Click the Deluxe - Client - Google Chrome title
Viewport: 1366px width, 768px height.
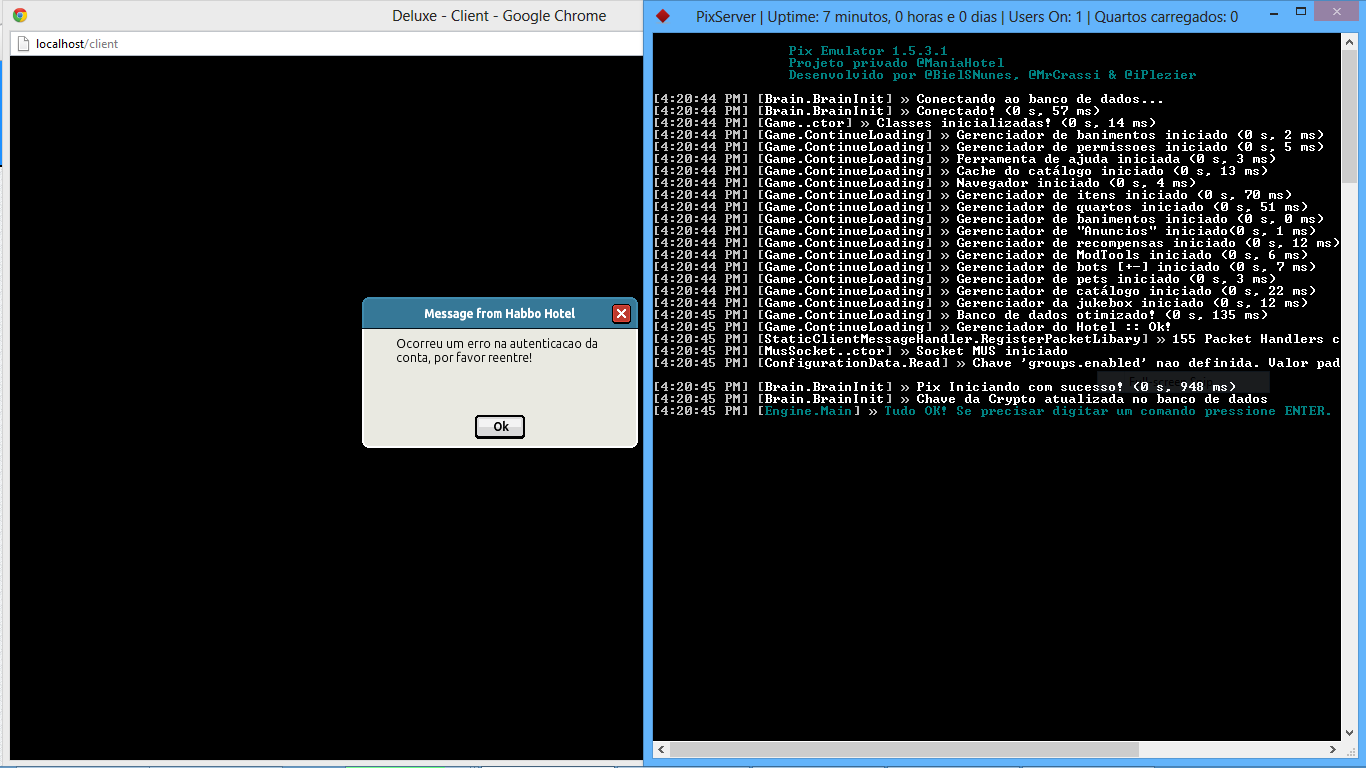[x=499, y=16]
